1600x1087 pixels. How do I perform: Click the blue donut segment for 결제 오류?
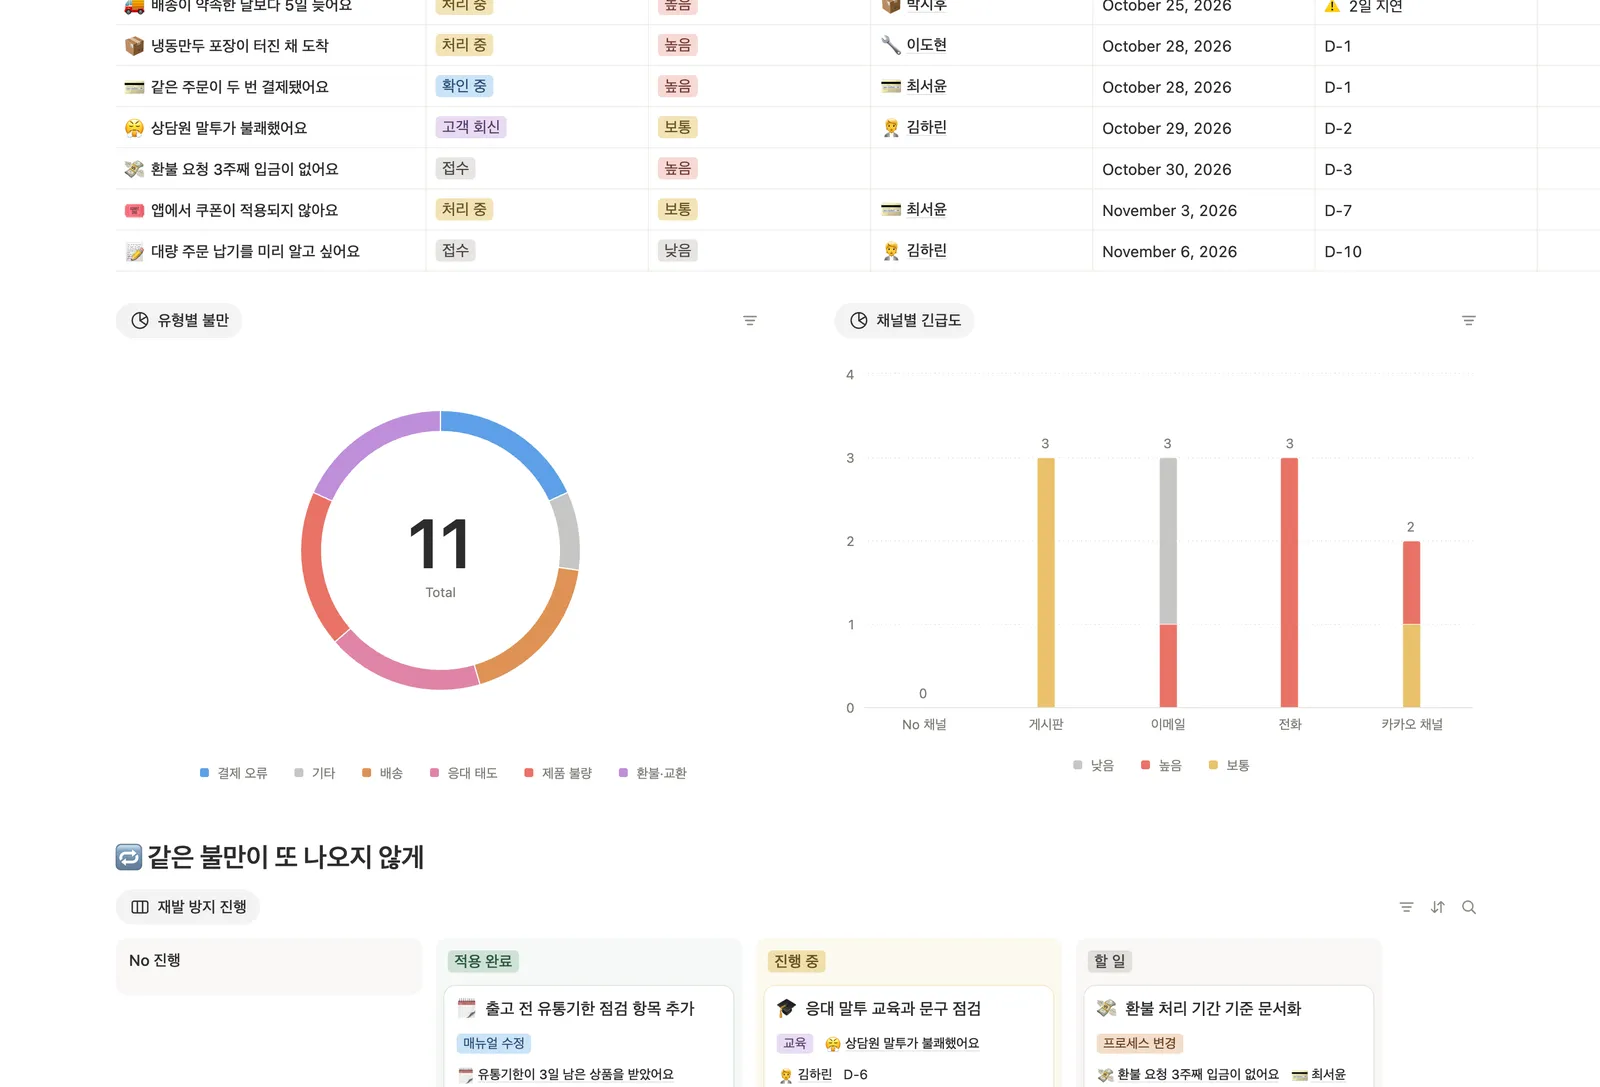click(510, 442)
